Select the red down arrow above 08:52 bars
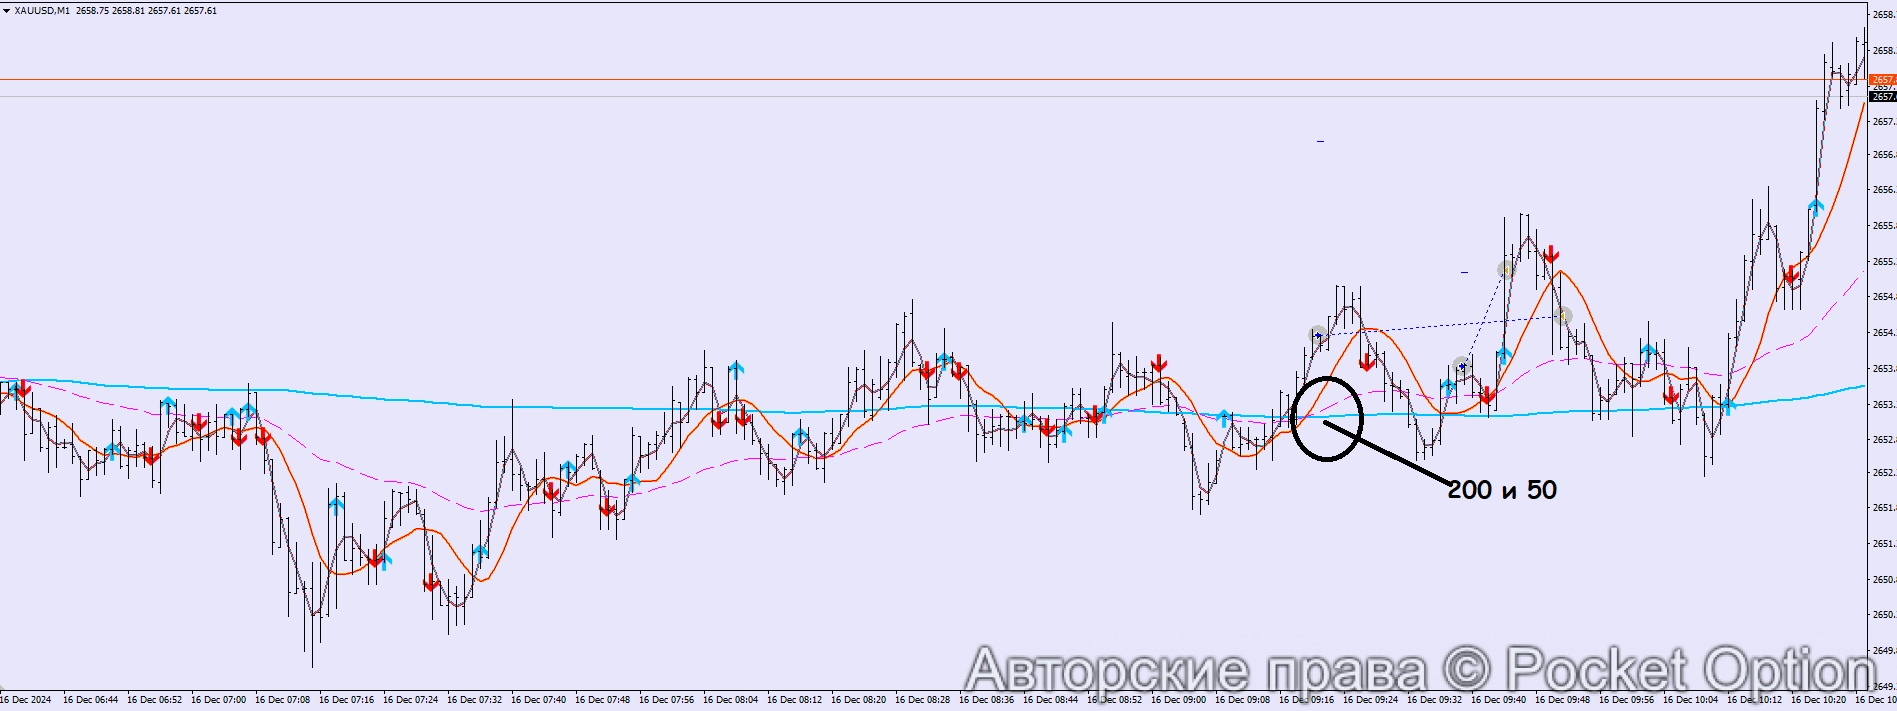 (1158, 362)
